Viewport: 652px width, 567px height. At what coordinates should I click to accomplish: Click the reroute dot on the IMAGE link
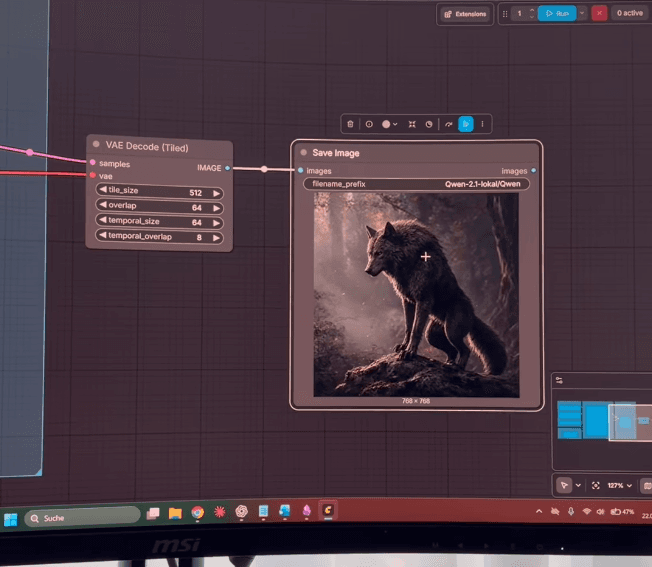tap(264, 169)
